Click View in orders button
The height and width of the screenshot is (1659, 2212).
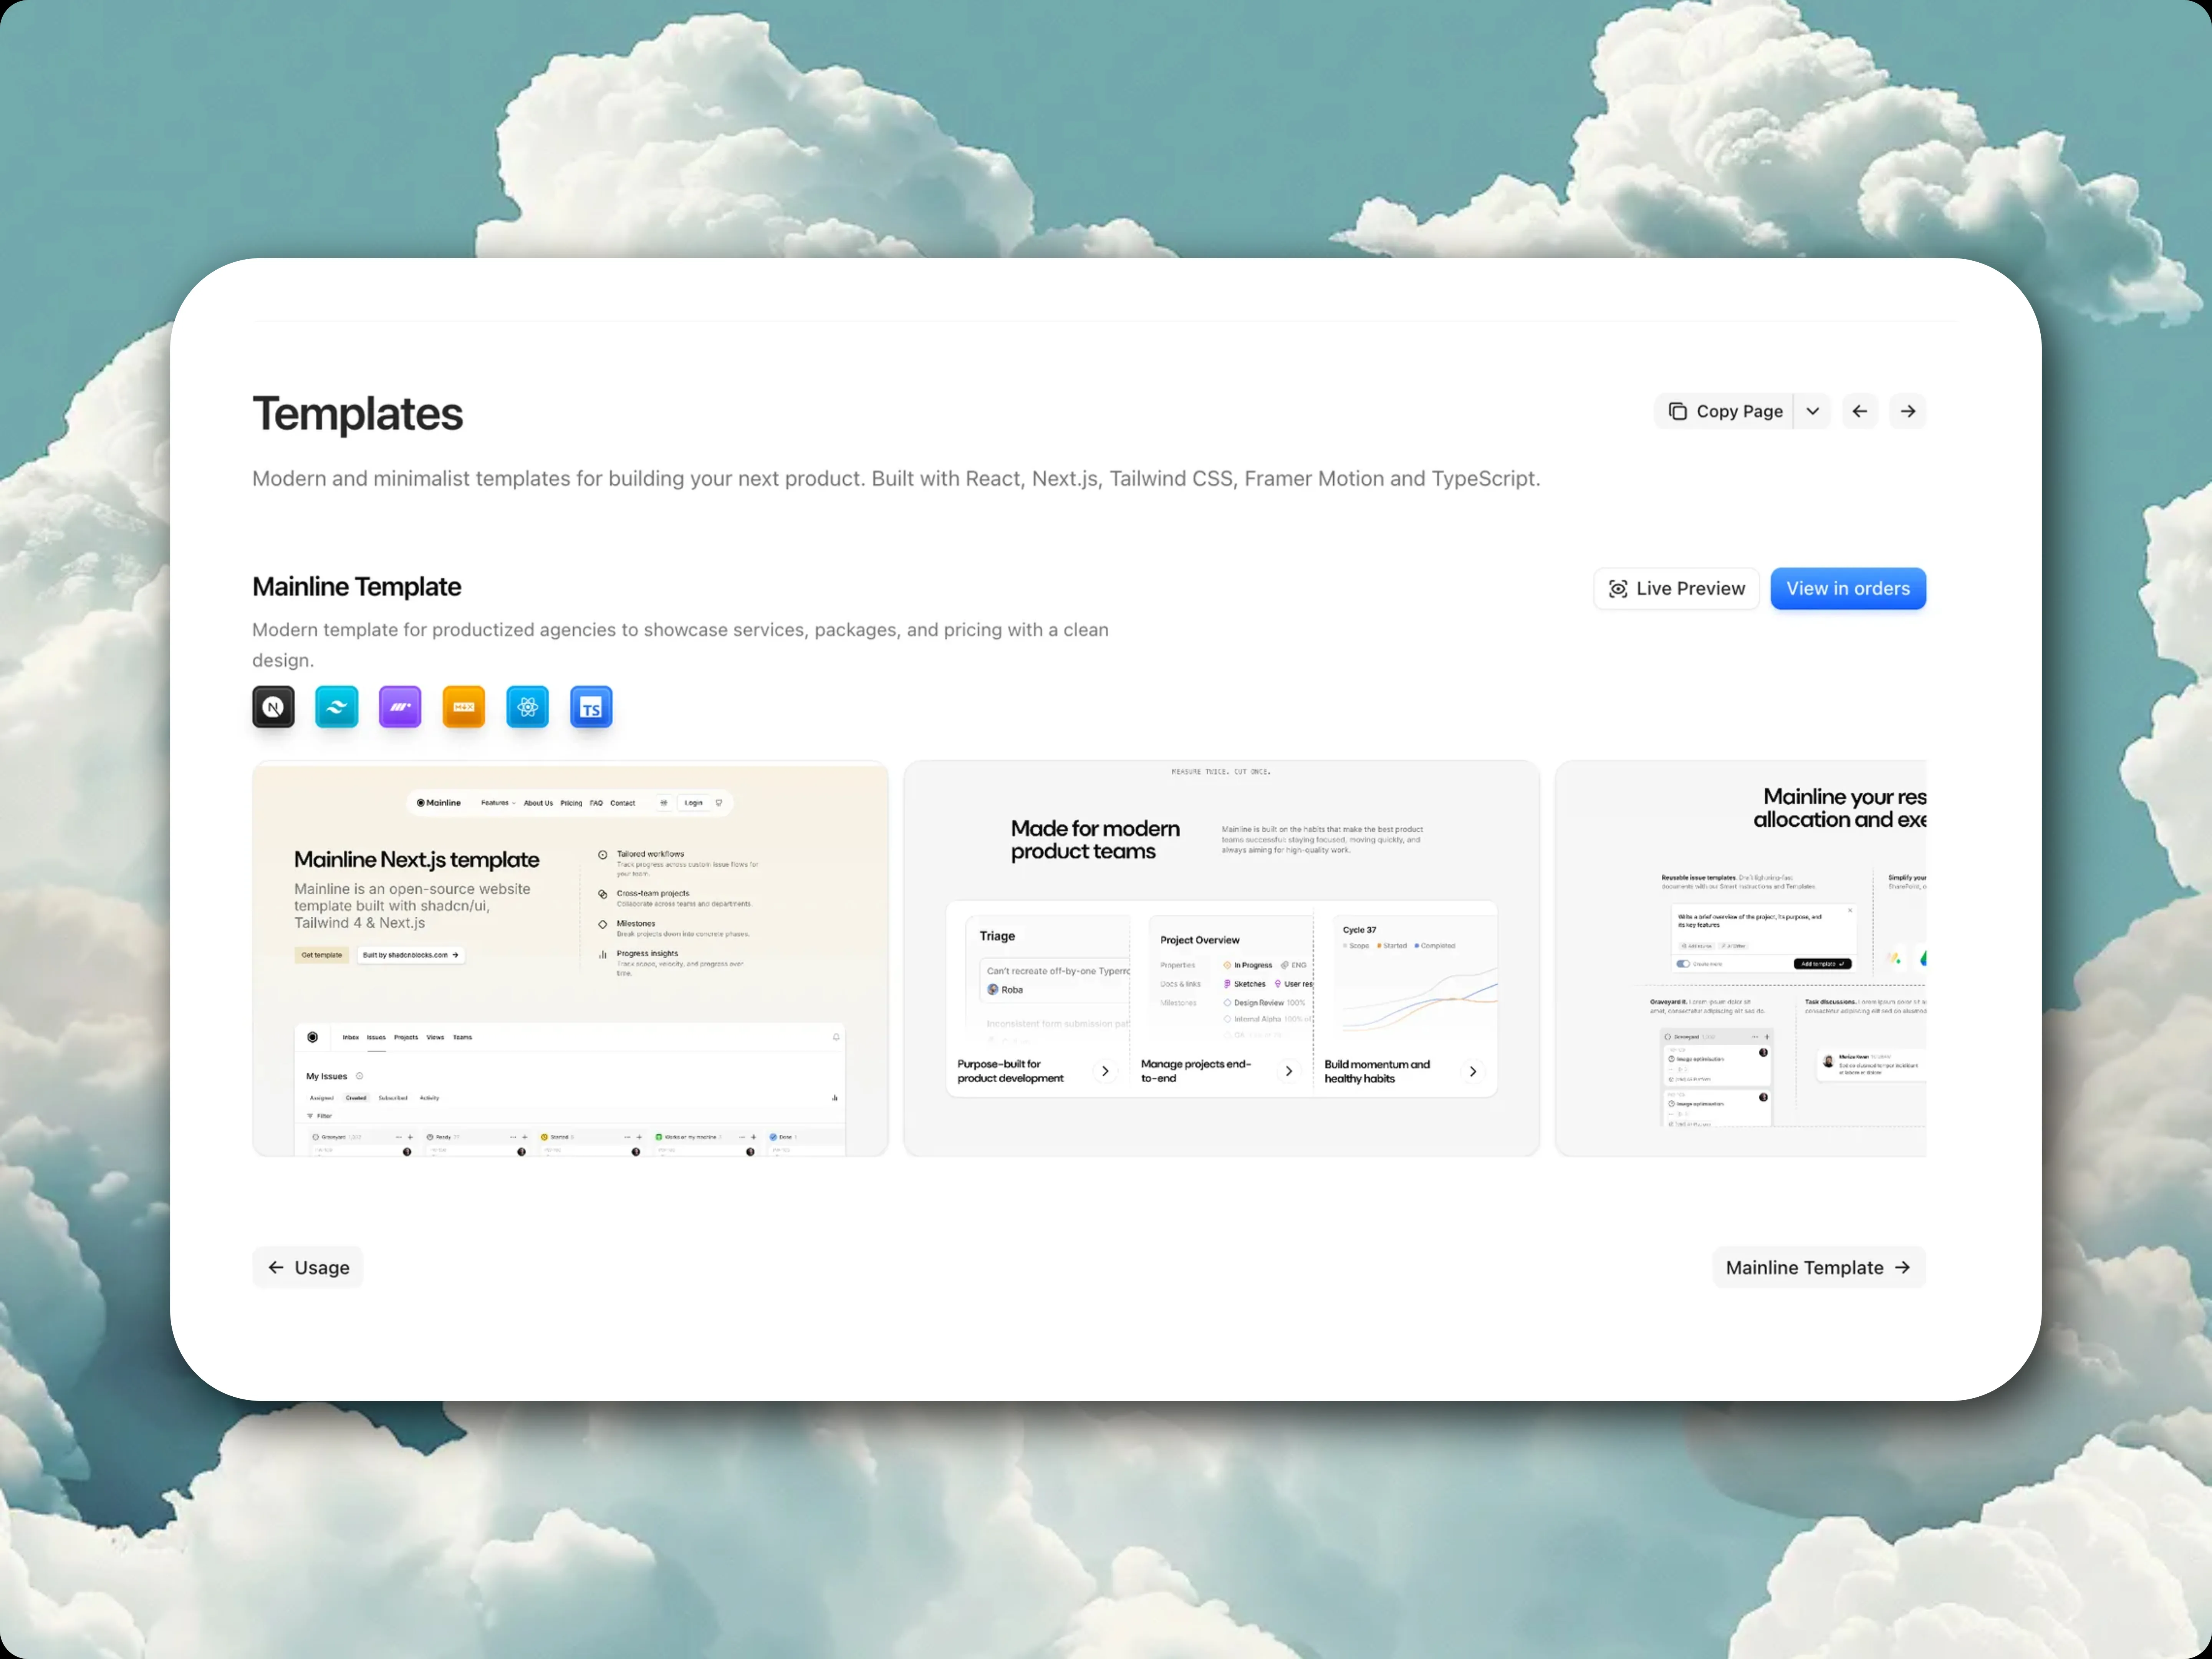tap(1848, 589)
